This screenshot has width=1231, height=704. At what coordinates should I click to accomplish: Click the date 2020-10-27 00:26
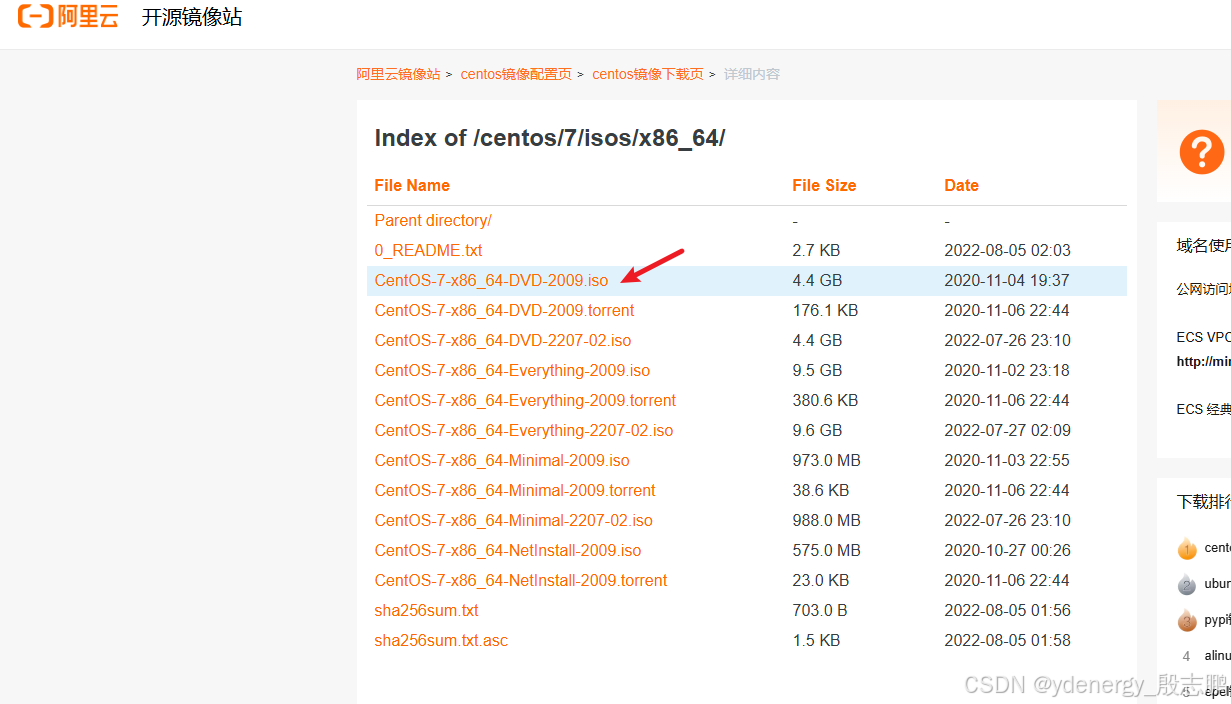point(1007,550)
